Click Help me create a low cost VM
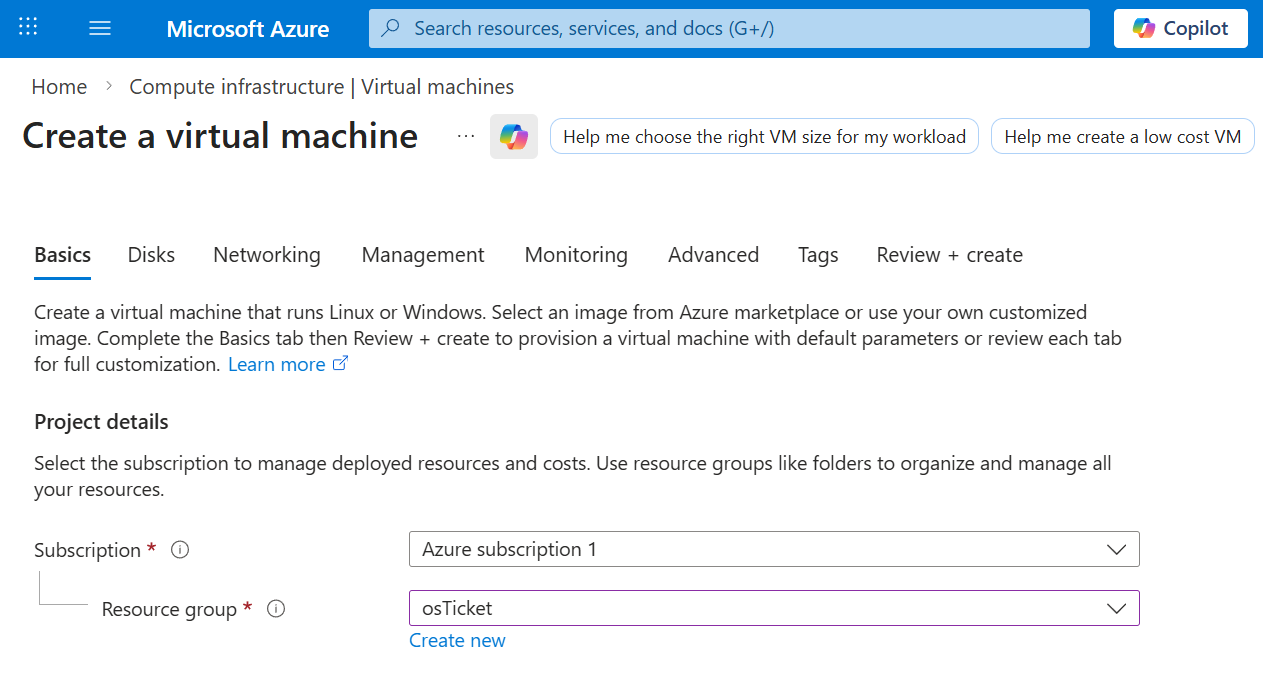1263x685 pixels. (x=1122, y=137)
